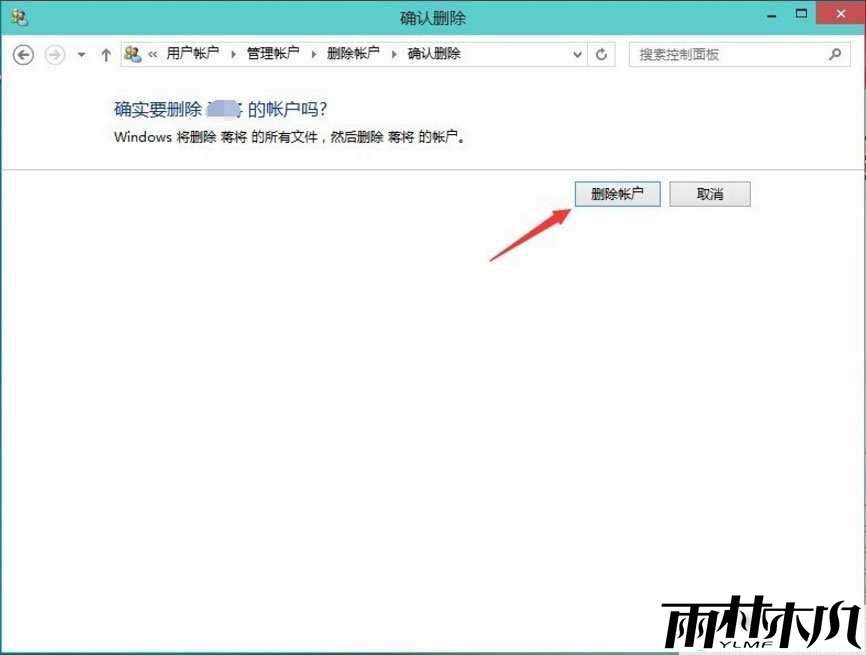Click inside the 搜索控制面板 search field
866x655 pixels.
pos(720,54)
